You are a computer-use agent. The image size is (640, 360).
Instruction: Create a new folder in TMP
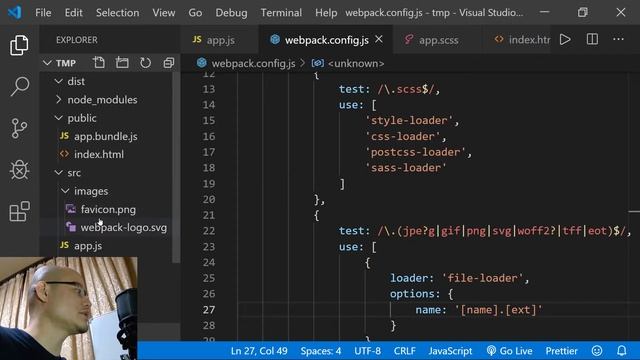point(122,63)
